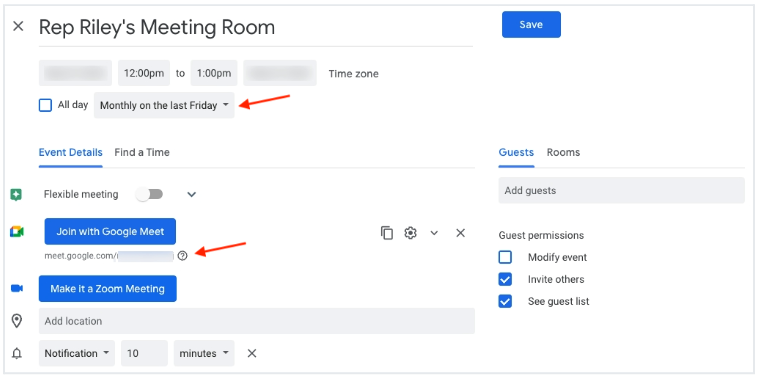Open the Meet link help question icon
The height and width of the screenshot is (379, 760).
pyautogui.click(x=182, y=256)
